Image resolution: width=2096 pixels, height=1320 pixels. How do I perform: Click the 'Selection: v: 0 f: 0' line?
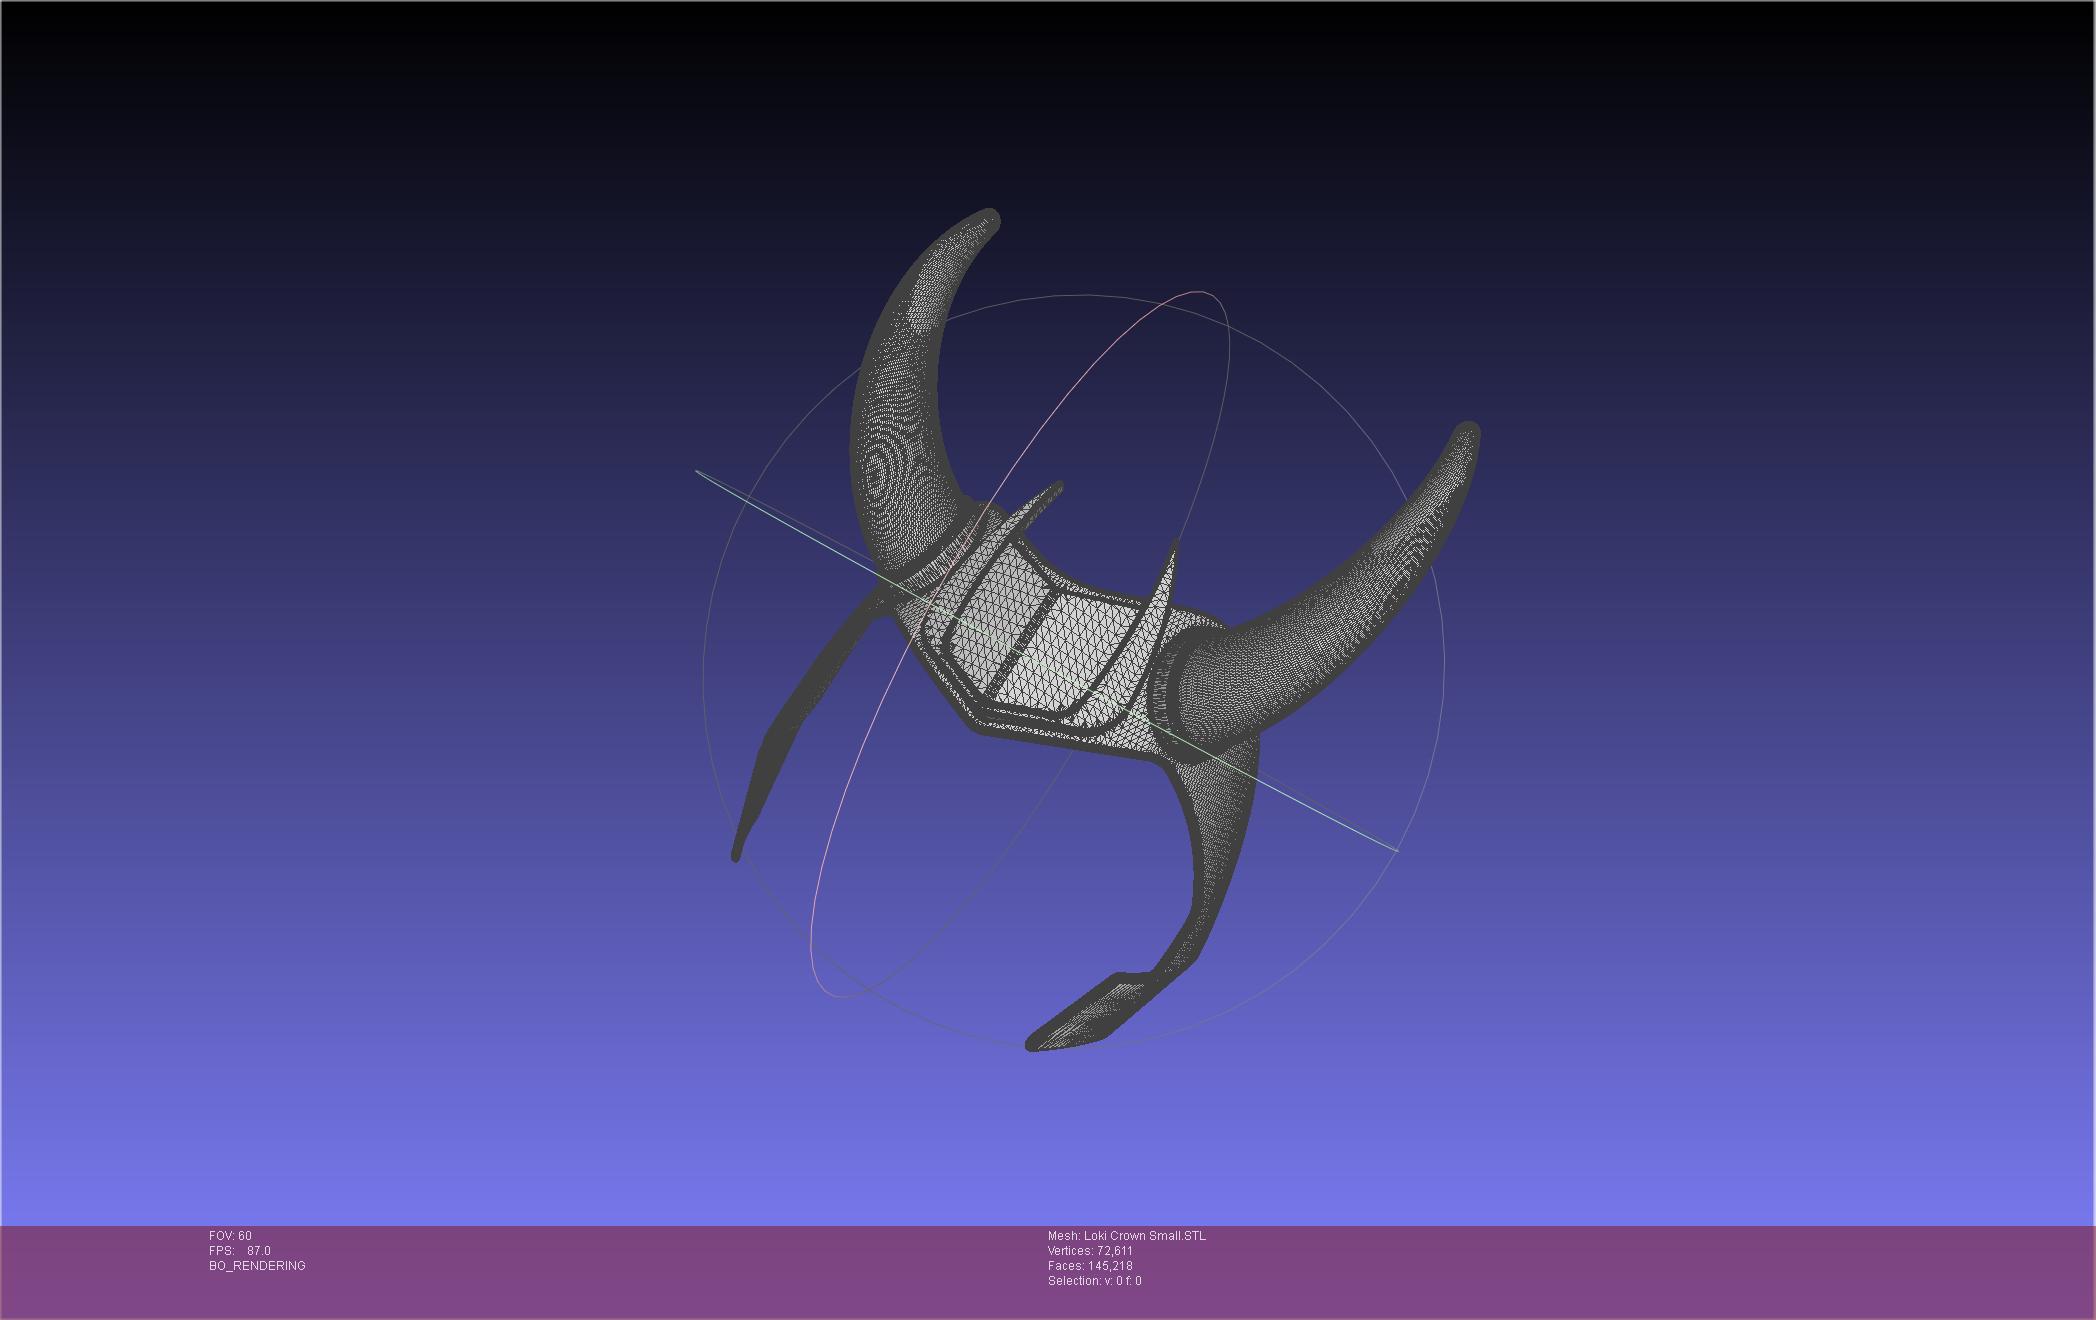click(1095, 1281)
